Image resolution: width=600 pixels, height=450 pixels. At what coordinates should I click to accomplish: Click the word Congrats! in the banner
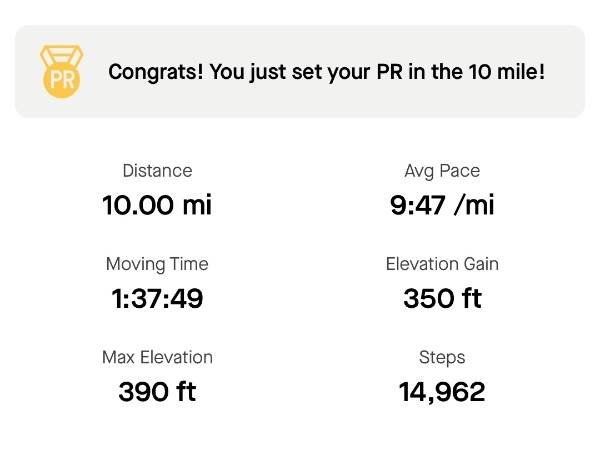pyautogui.click(x=156, y=72)
